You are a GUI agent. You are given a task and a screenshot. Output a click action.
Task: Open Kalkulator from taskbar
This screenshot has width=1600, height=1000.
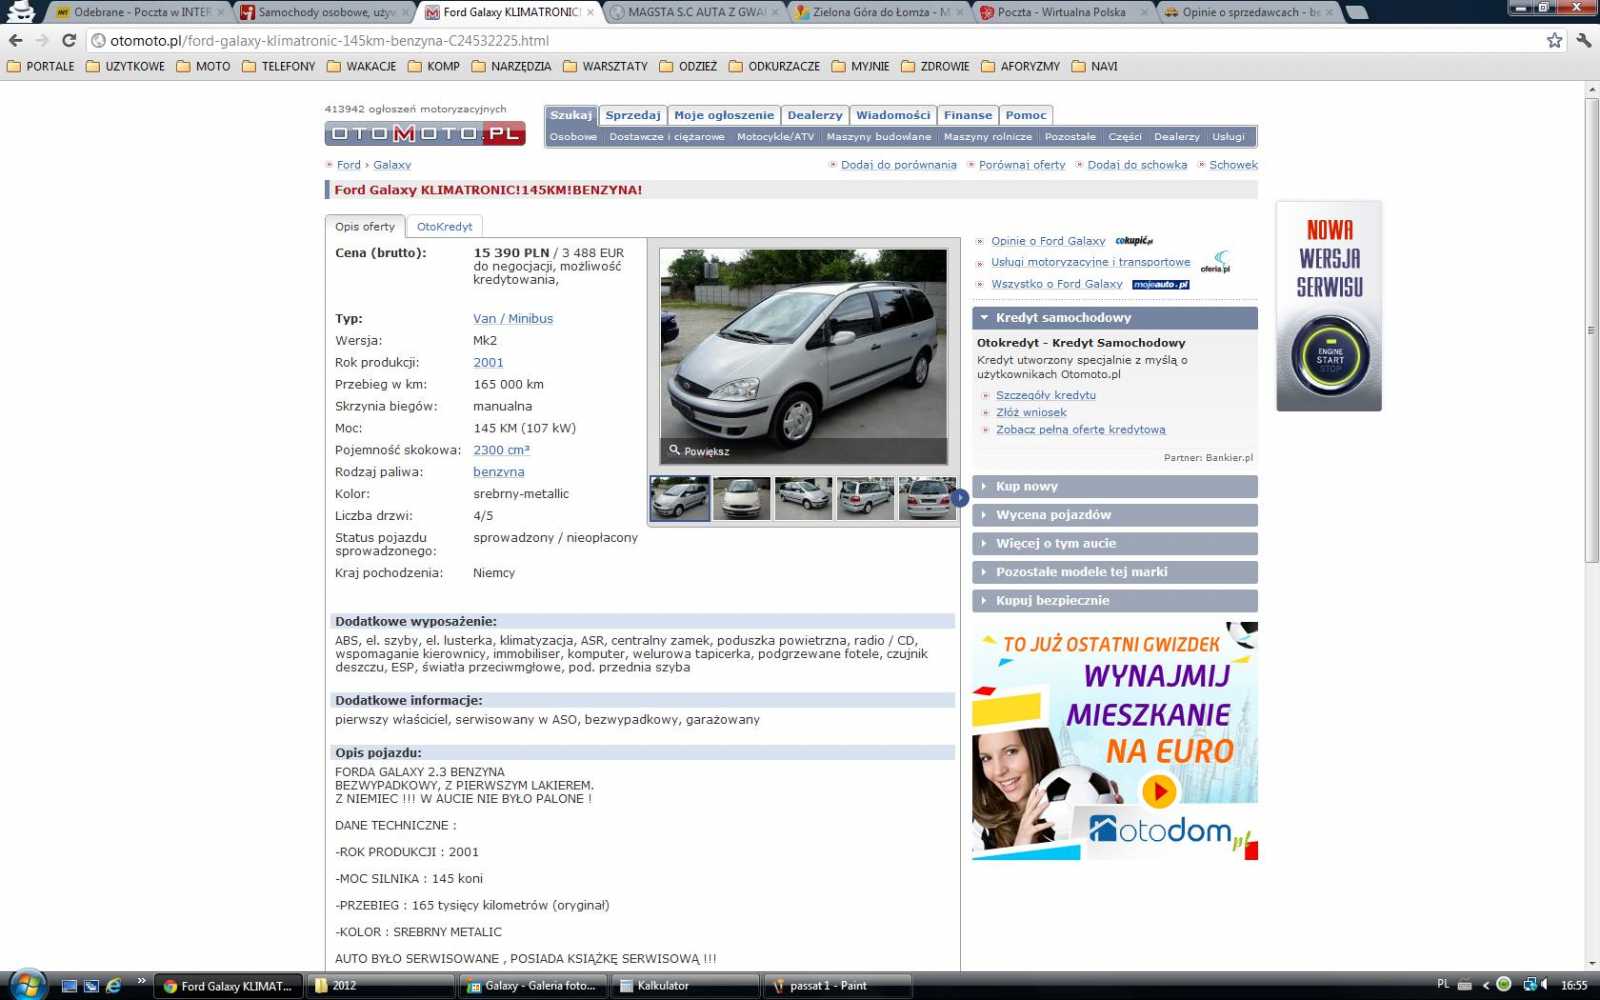[x=684, y=985]
